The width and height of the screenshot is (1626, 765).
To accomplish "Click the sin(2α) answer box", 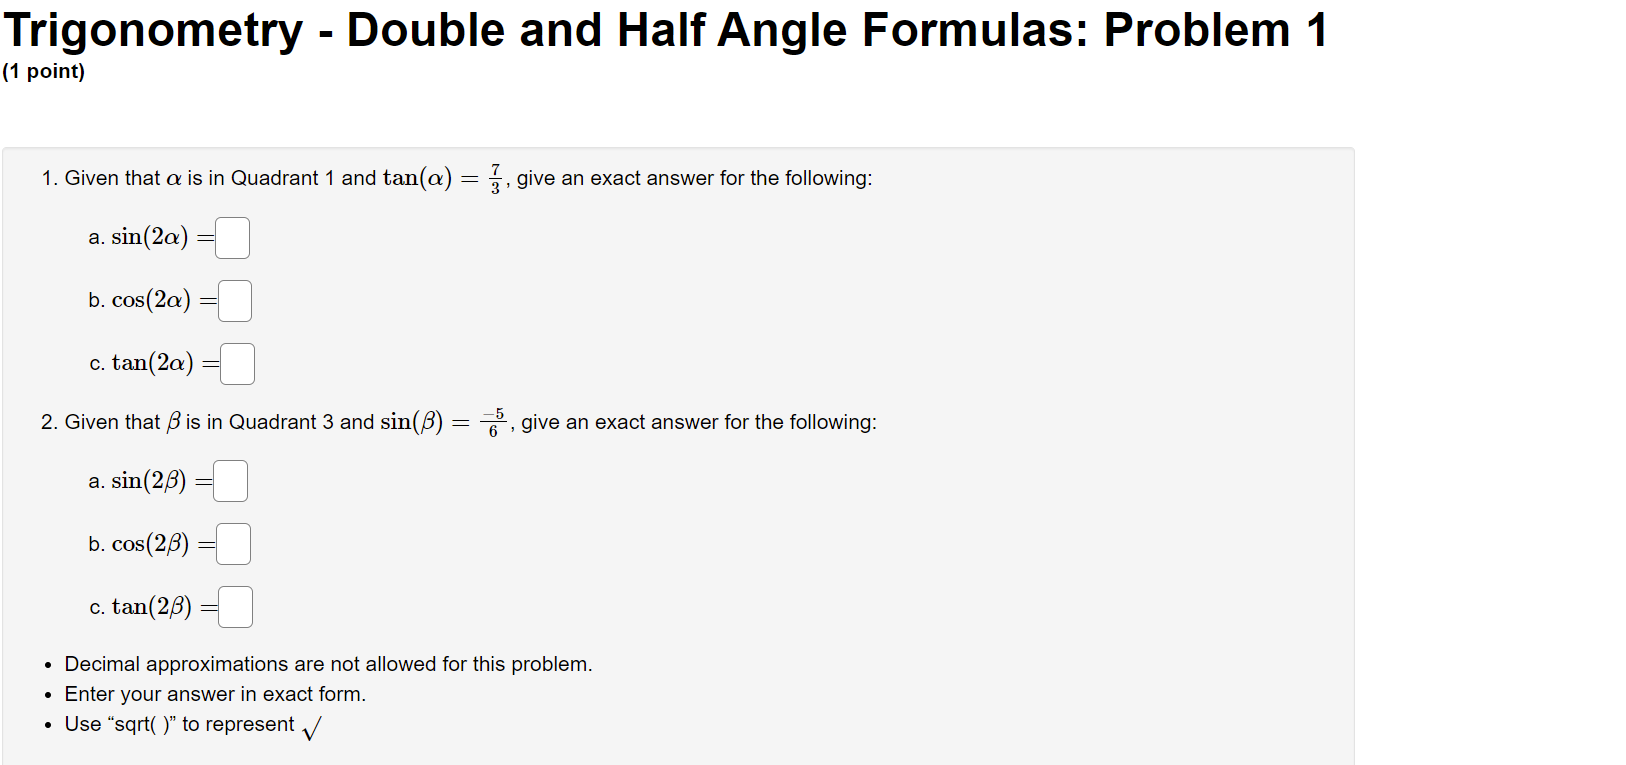I will pos(231,237).
